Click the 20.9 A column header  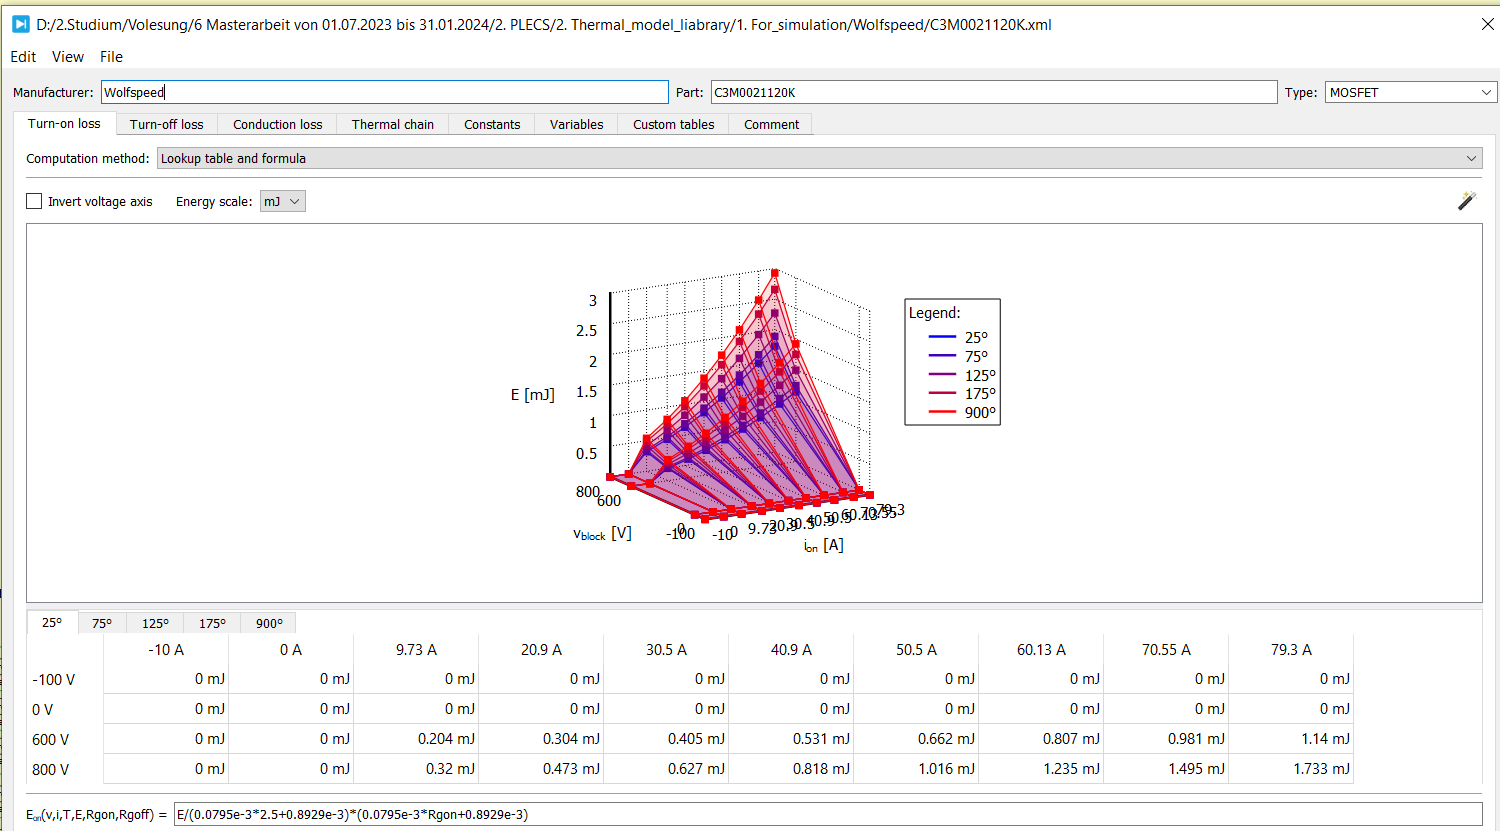(541, 649)
